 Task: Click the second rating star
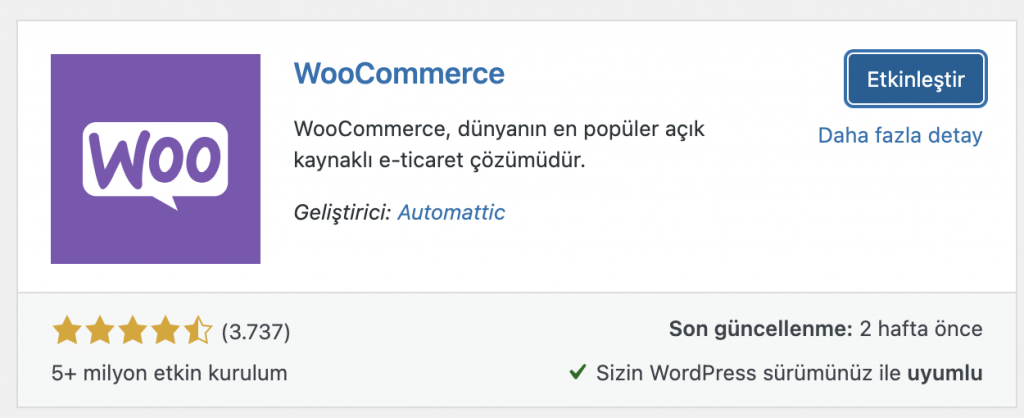pyautogui.click(x=100, y=329)
